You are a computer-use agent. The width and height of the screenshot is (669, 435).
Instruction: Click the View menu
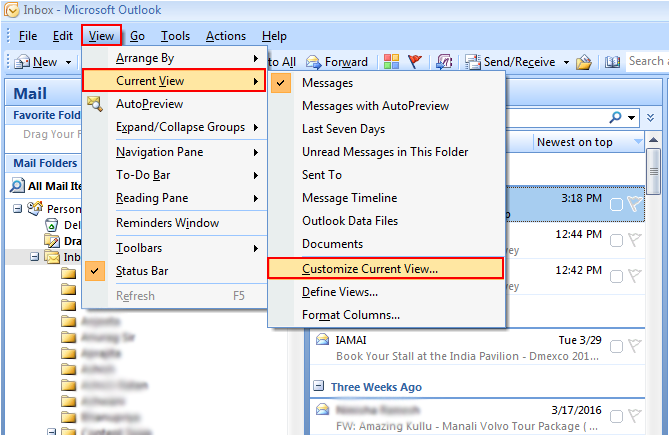101,36
